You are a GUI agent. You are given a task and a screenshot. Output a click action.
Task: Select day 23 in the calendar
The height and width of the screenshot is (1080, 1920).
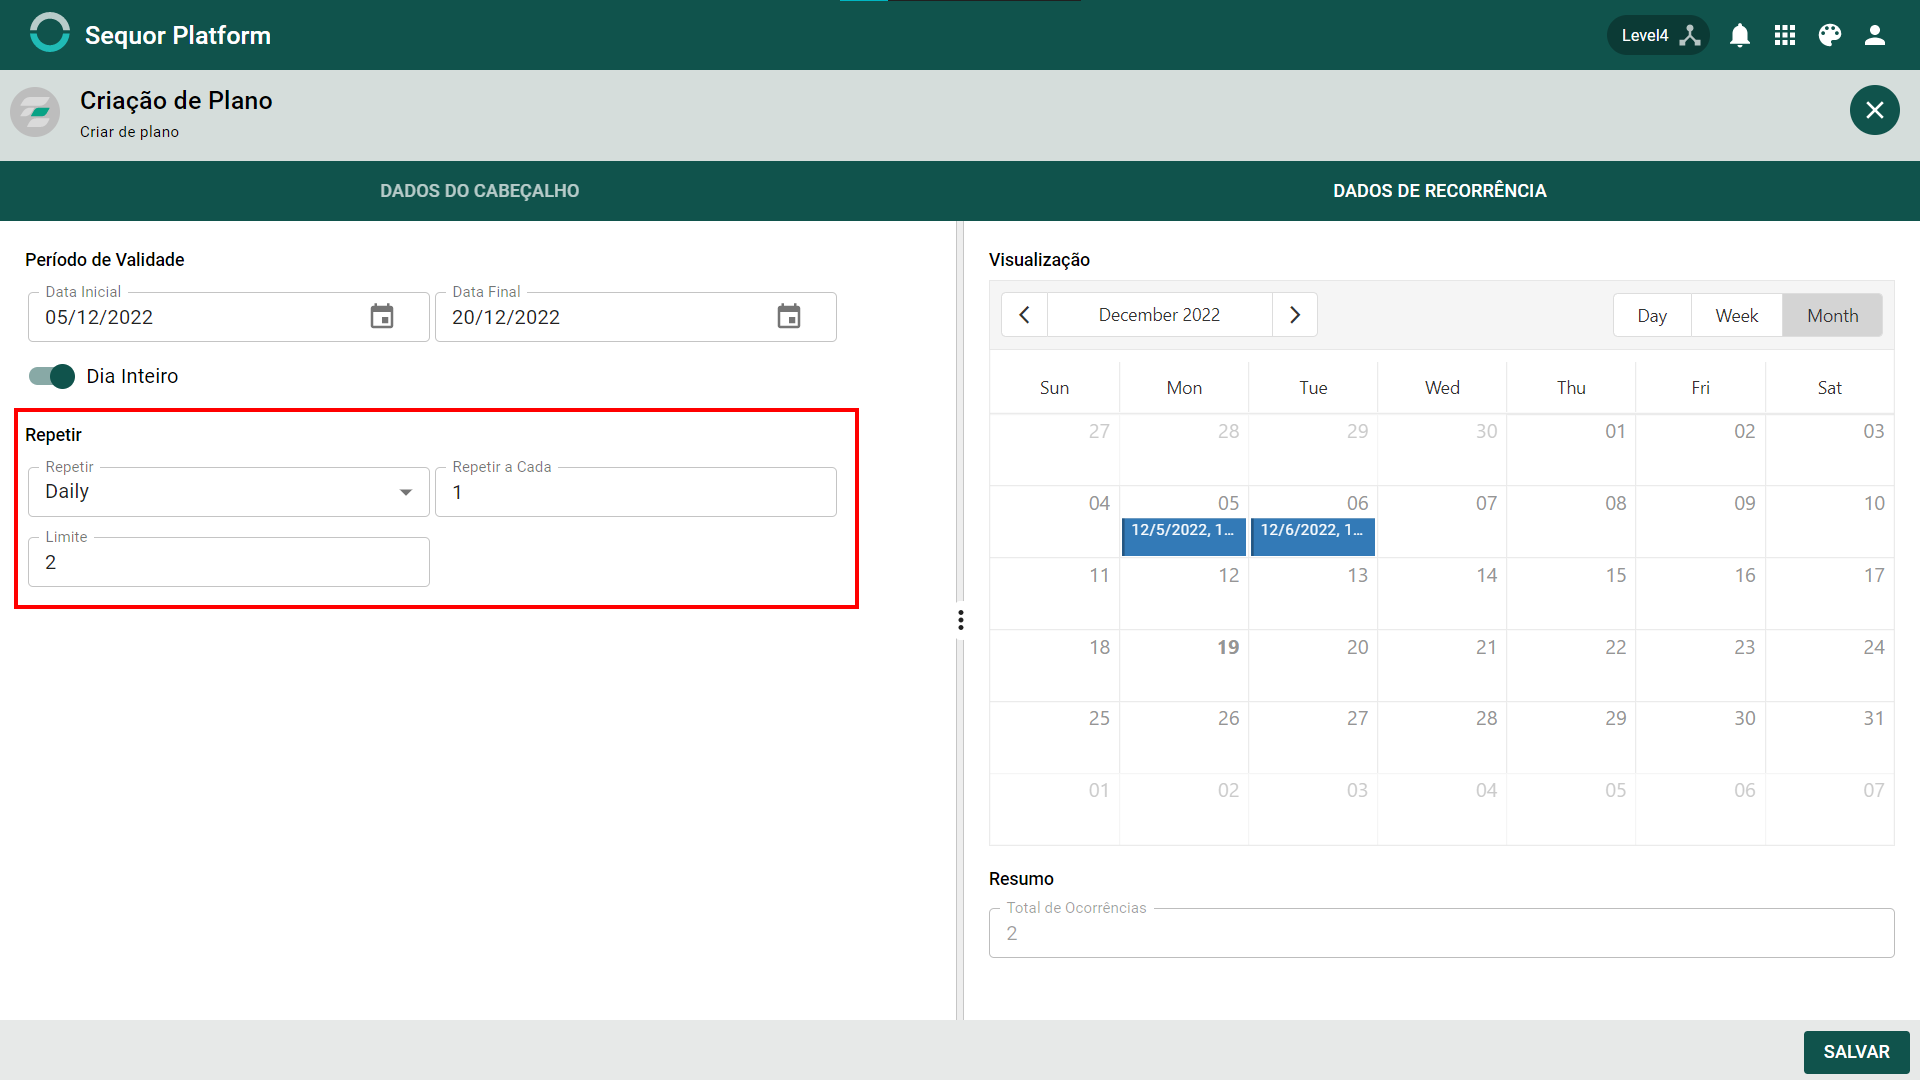pyautogui.click(x=1700, y=665)
